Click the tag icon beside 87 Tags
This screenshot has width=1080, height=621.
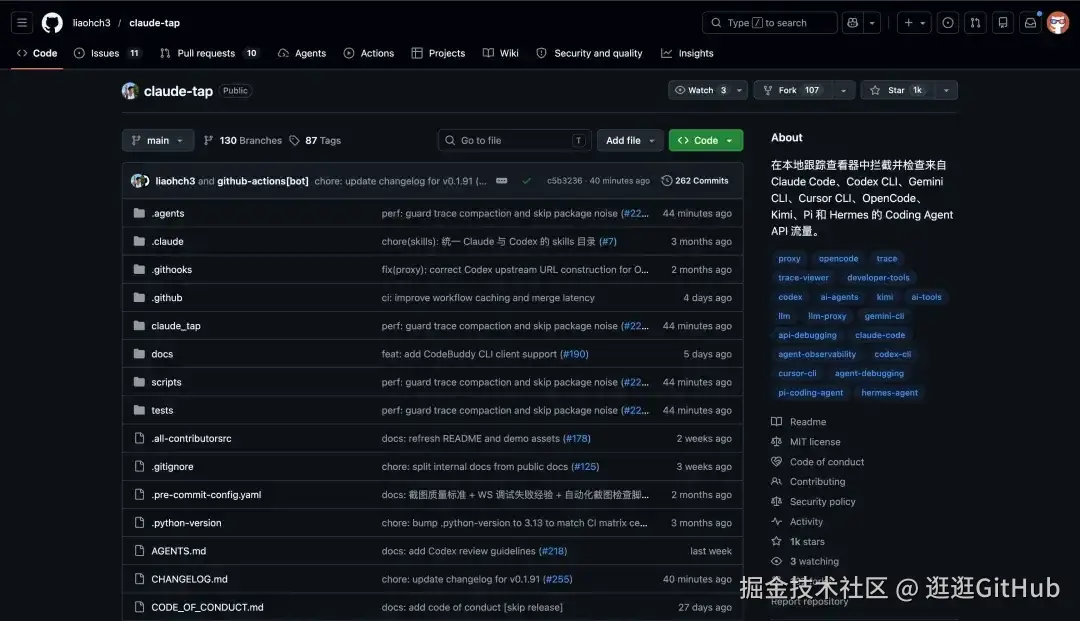click(x=294, y=140)
